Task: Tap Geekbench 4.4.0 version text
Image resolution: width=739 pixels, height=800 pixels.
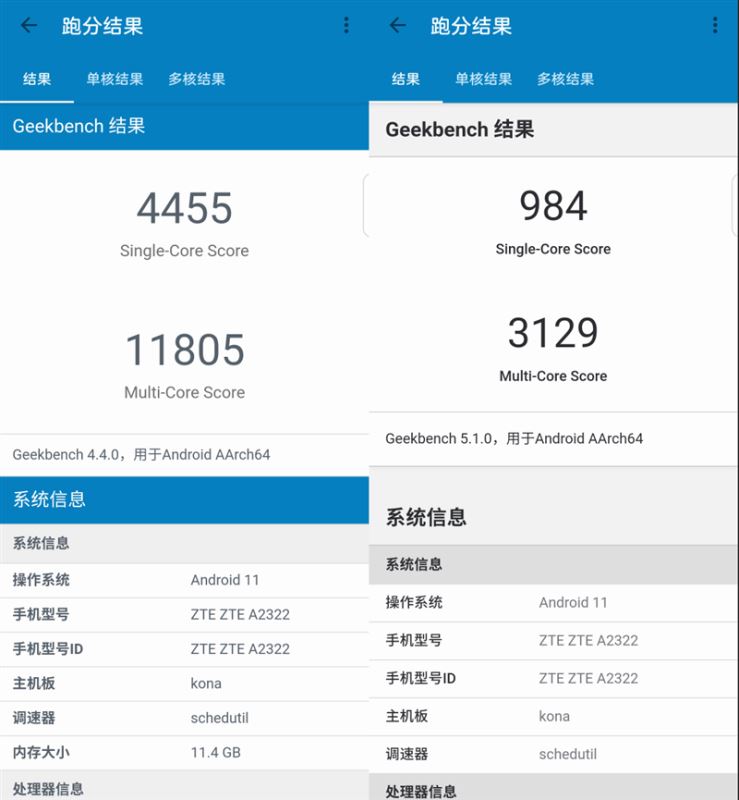Action: [x=141, y=455]
